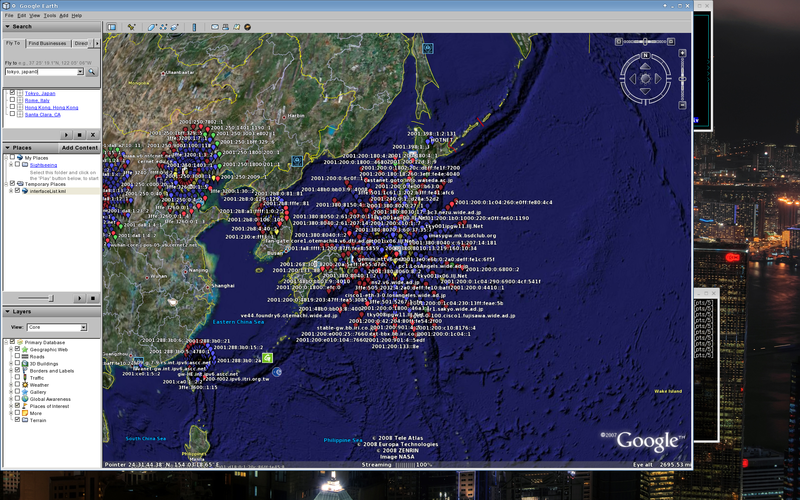Click the Add Polygon toolbar icon
The height and width of the screenshot is (500, 800).
152,27
